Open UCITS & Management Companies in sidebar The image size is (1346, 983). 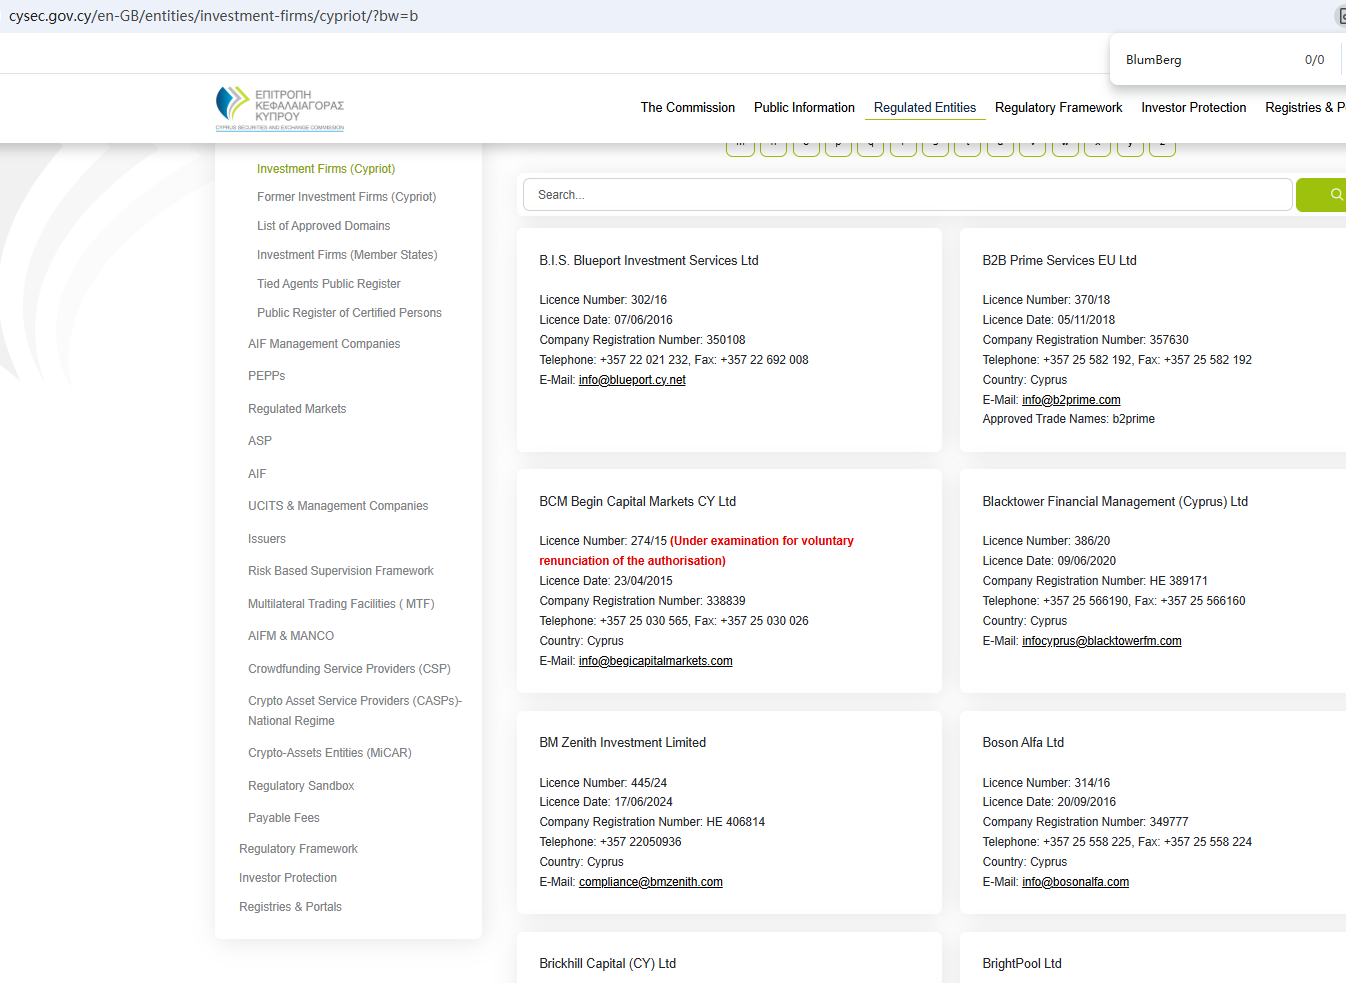(x=338, y=506)
